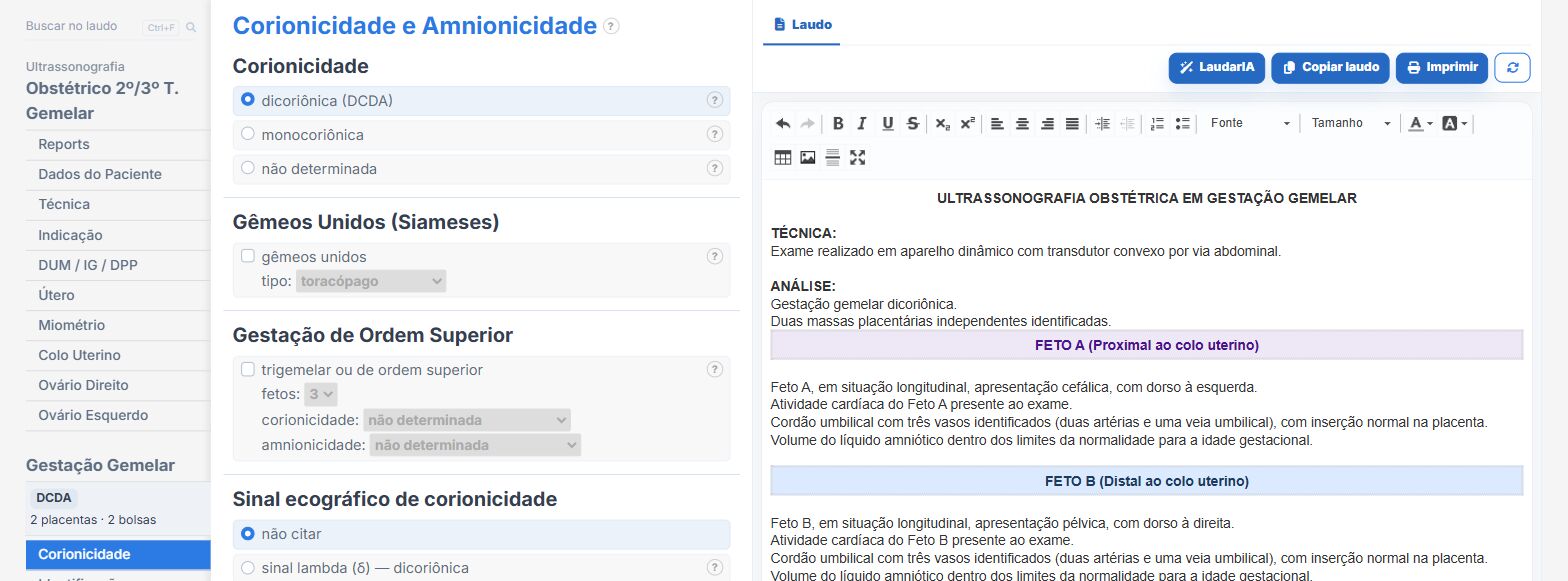The height and width of the screenshot is (581, 1568).
Task: Open help icon for dicoriônica (DCDA)
Action: click(x=714, y=100)
